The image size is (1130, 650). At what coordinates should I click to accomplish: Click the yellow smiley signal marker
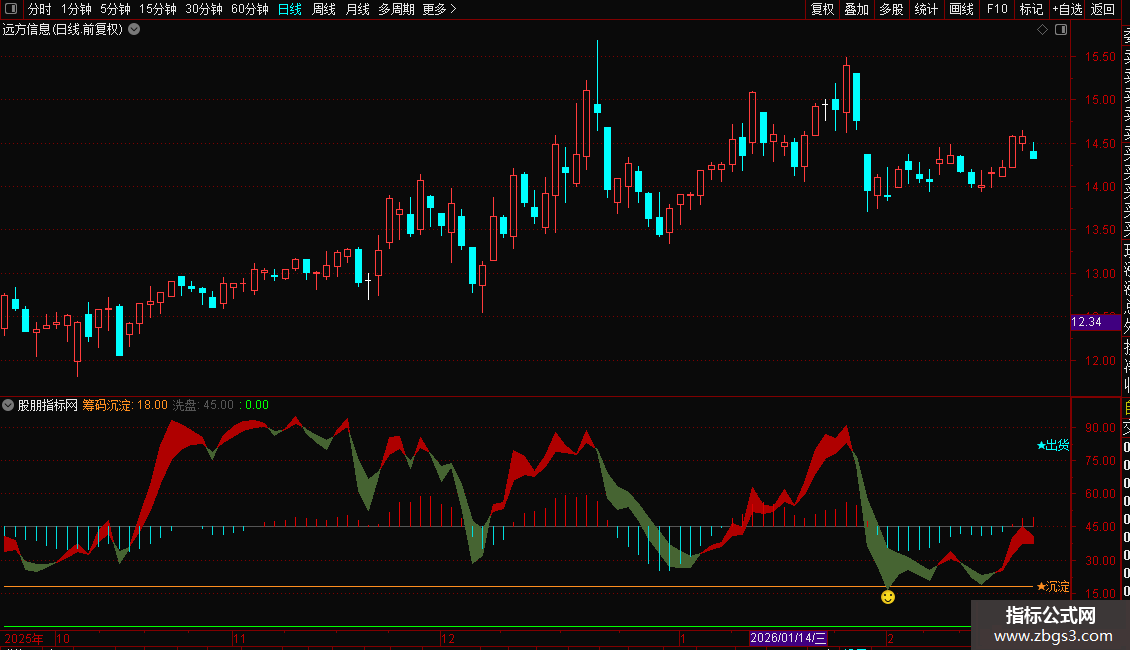pyautogui.click(x=888, y=597)
